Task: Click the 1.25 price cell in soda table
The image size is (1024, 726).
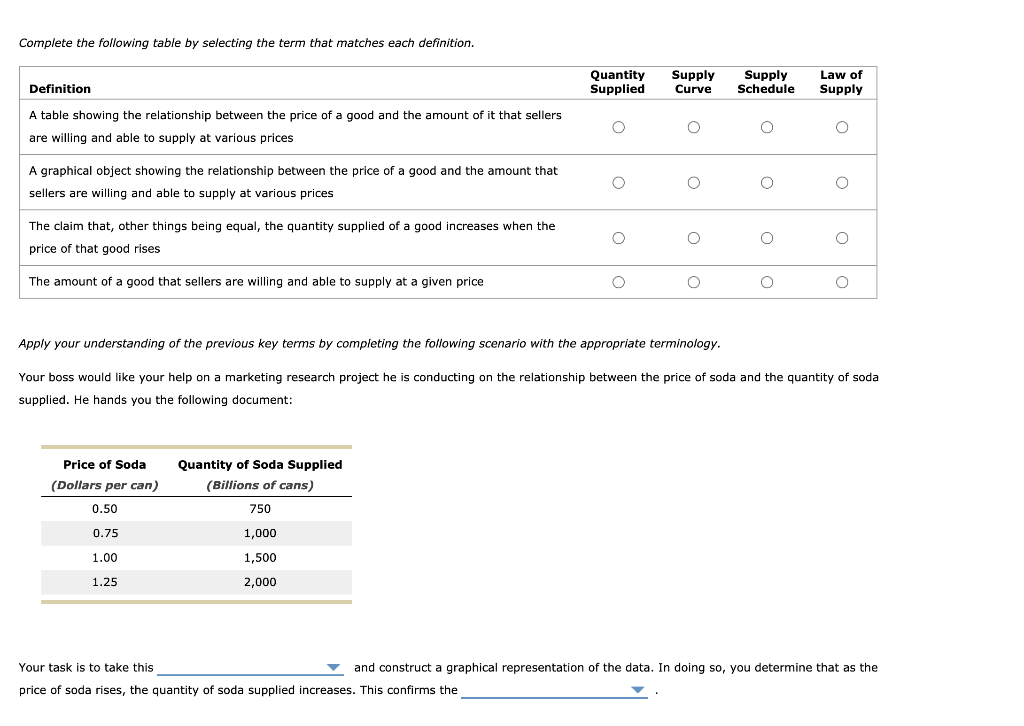Action: [104, 582]
